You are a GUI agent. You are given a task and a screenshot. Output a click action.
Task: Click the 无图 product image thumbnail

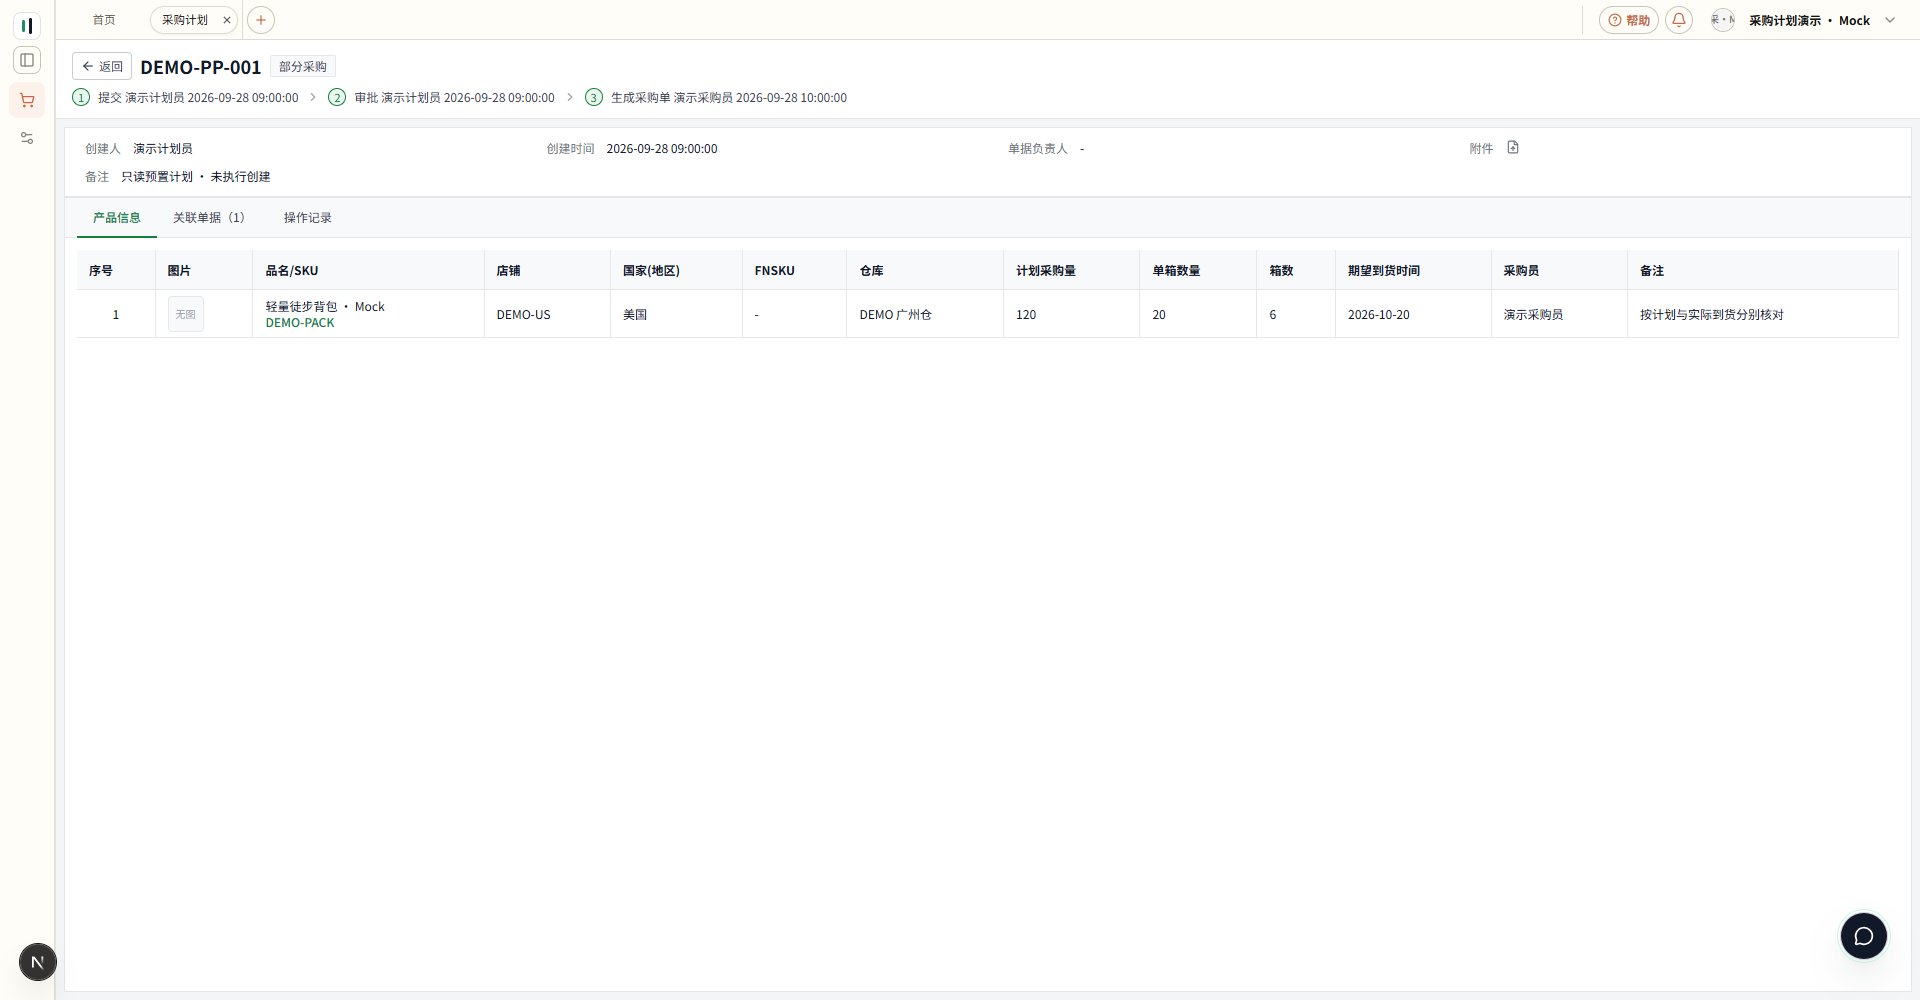pos(186,314)
